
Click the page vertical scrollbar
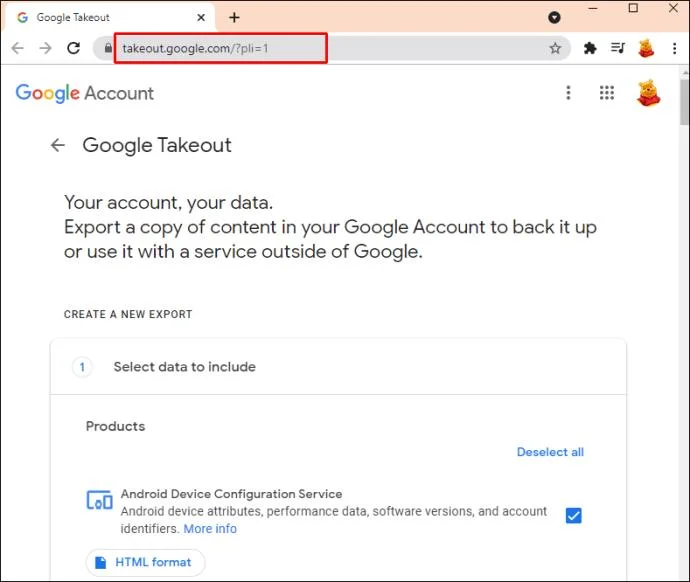pos(684,103)
